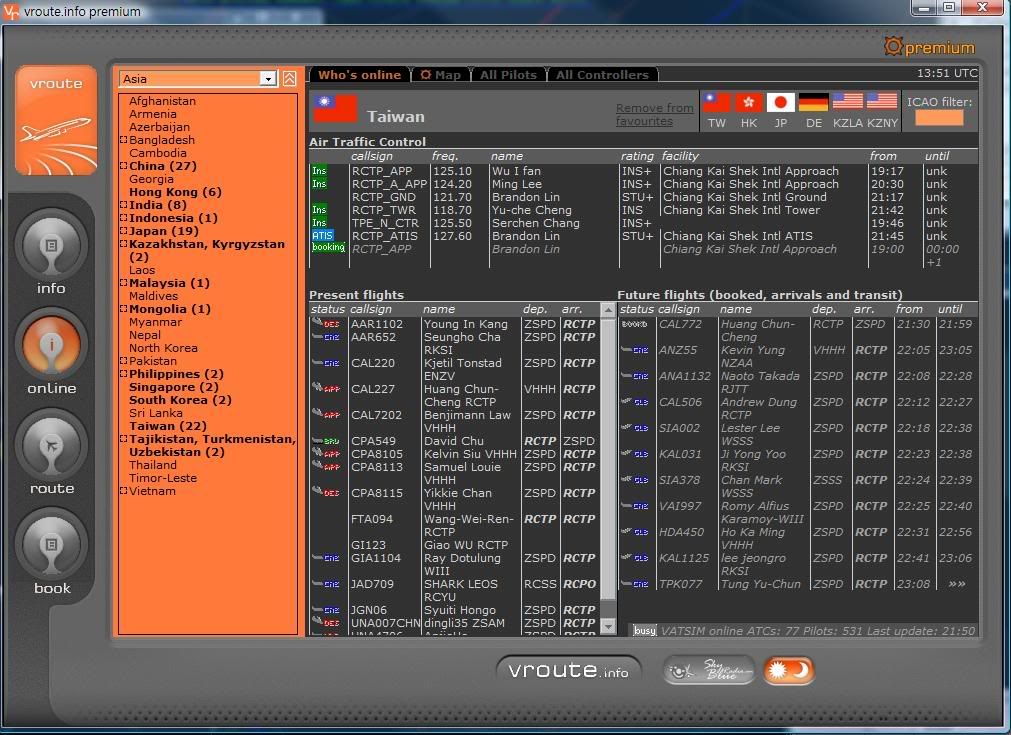This screenshot has width=1011, height=735.
Task: Choose the German flag favourite
Action: coord(814,102)
